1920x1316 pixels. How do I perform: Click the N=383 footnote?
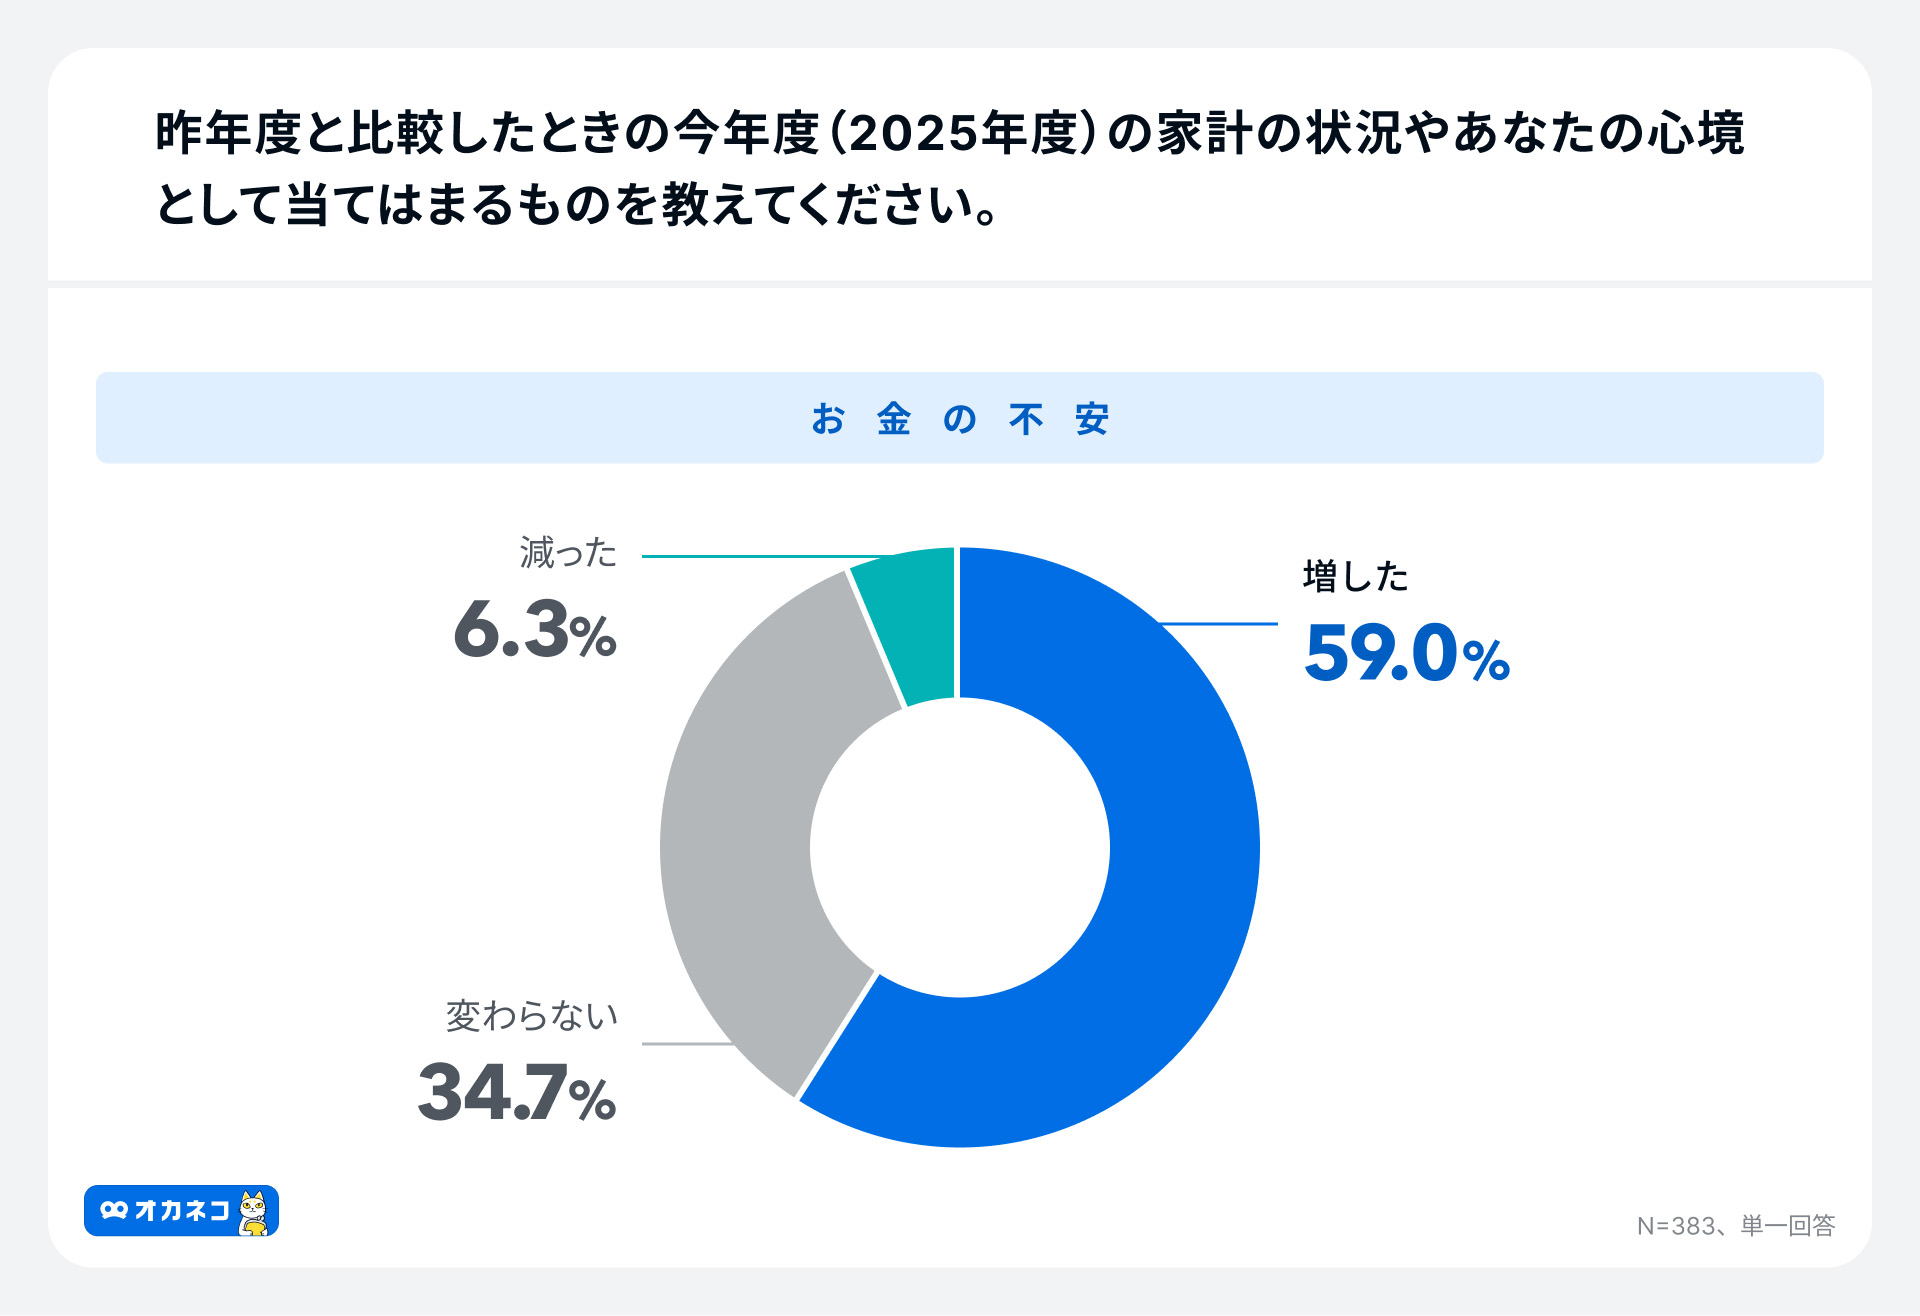click(x=1735, y=1226)
